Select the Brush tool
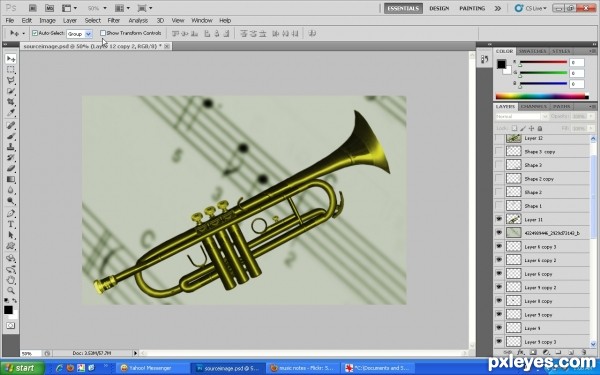The image size is (600, 375). [11, 136]
